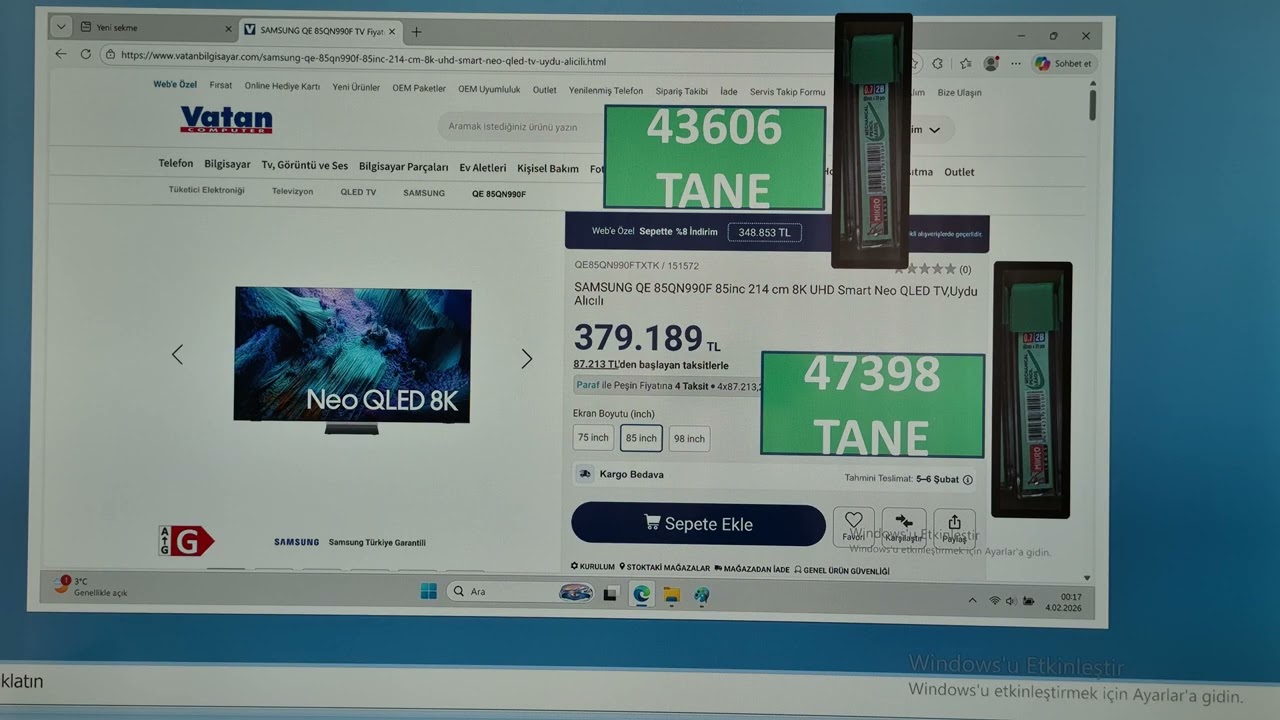Open Tv, Görüntü ve Ses menu
Image resolution: width=1280 pixels, height=720 pixels.
(305, 165)
